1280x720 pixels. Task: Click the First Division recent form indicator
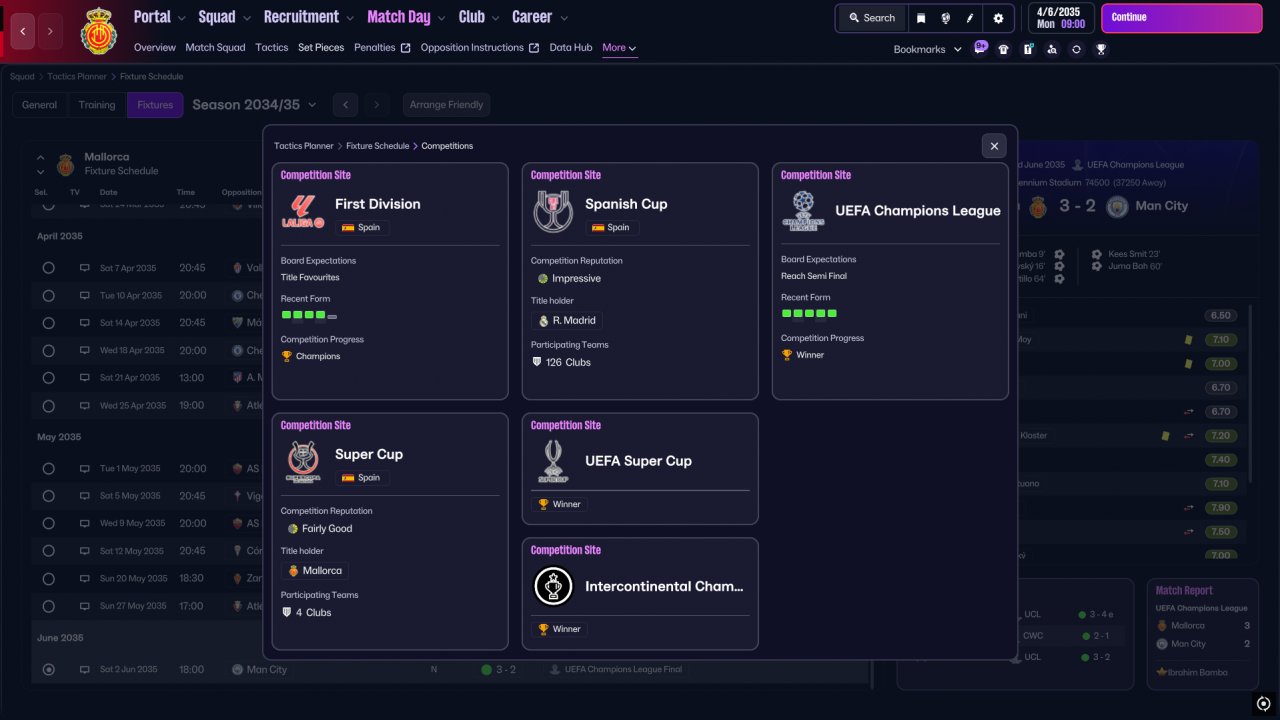coord(309,315)
